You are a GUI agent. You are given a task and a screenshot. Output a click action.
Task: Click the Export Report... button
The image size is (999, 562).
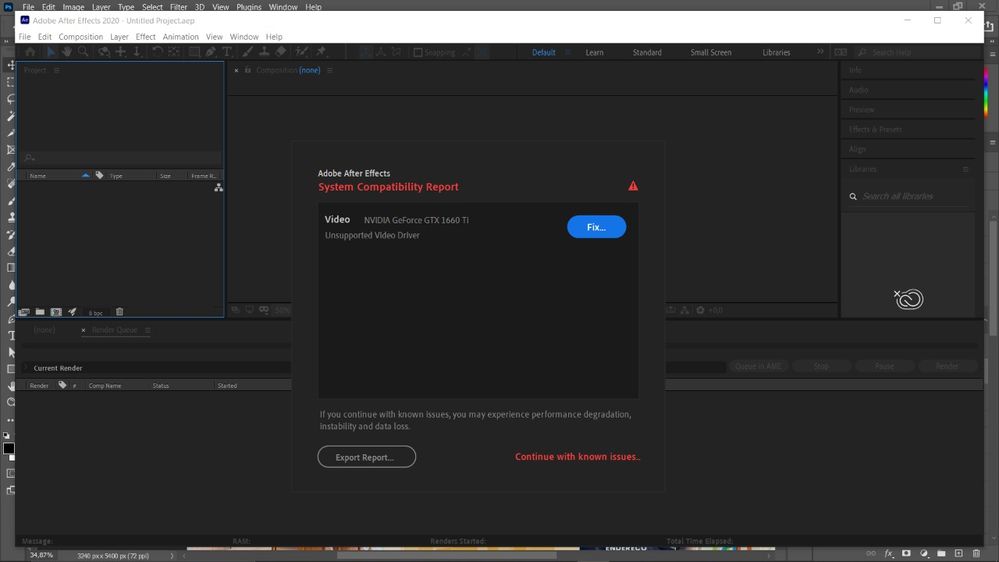pyautogui.click(x=366, y=457)
